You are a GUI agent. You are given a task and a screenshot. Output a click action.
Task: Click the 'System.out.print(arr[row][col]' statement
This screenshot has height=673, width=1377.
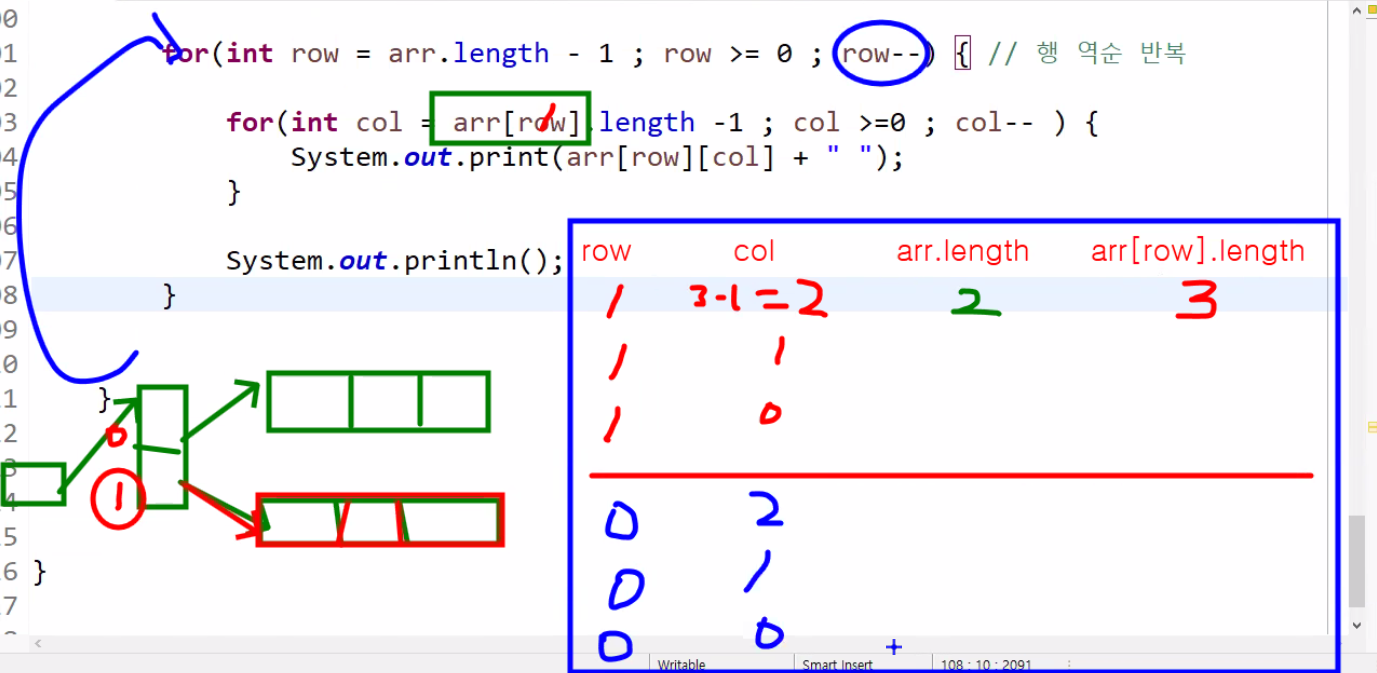pos(597,157)
